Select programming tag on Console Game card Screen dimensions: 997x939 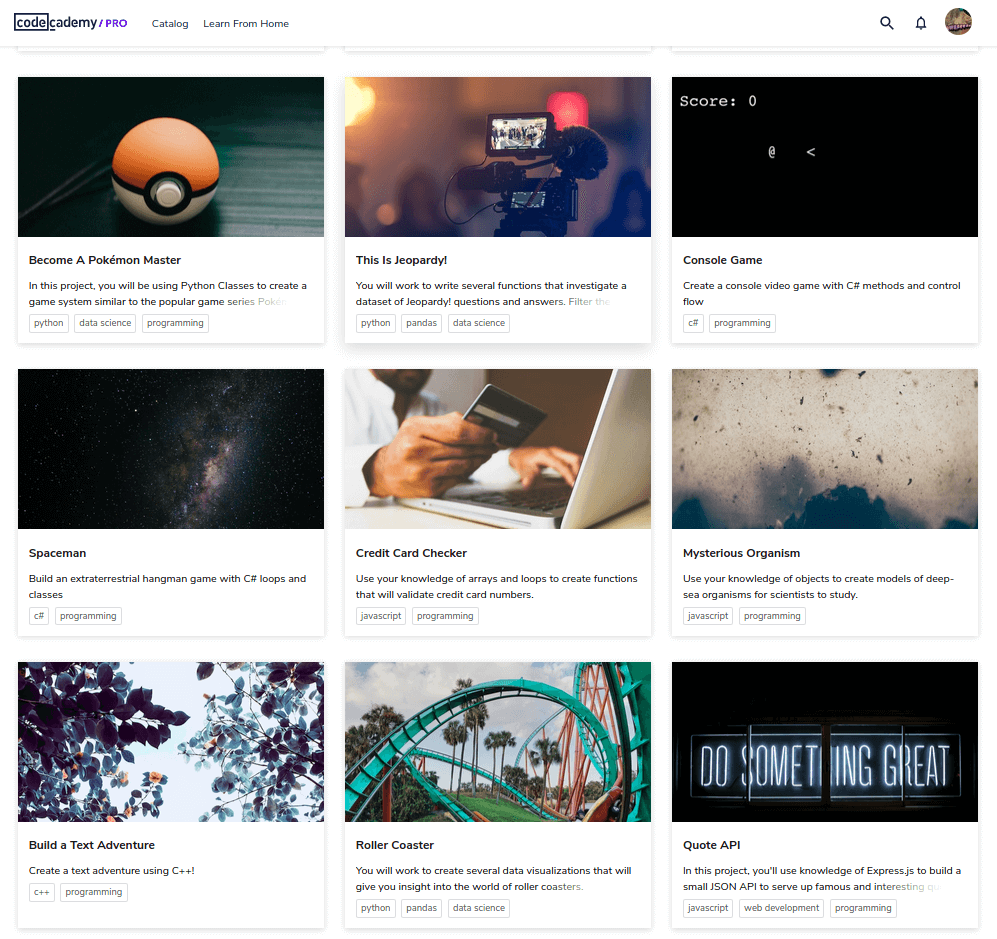742,323
